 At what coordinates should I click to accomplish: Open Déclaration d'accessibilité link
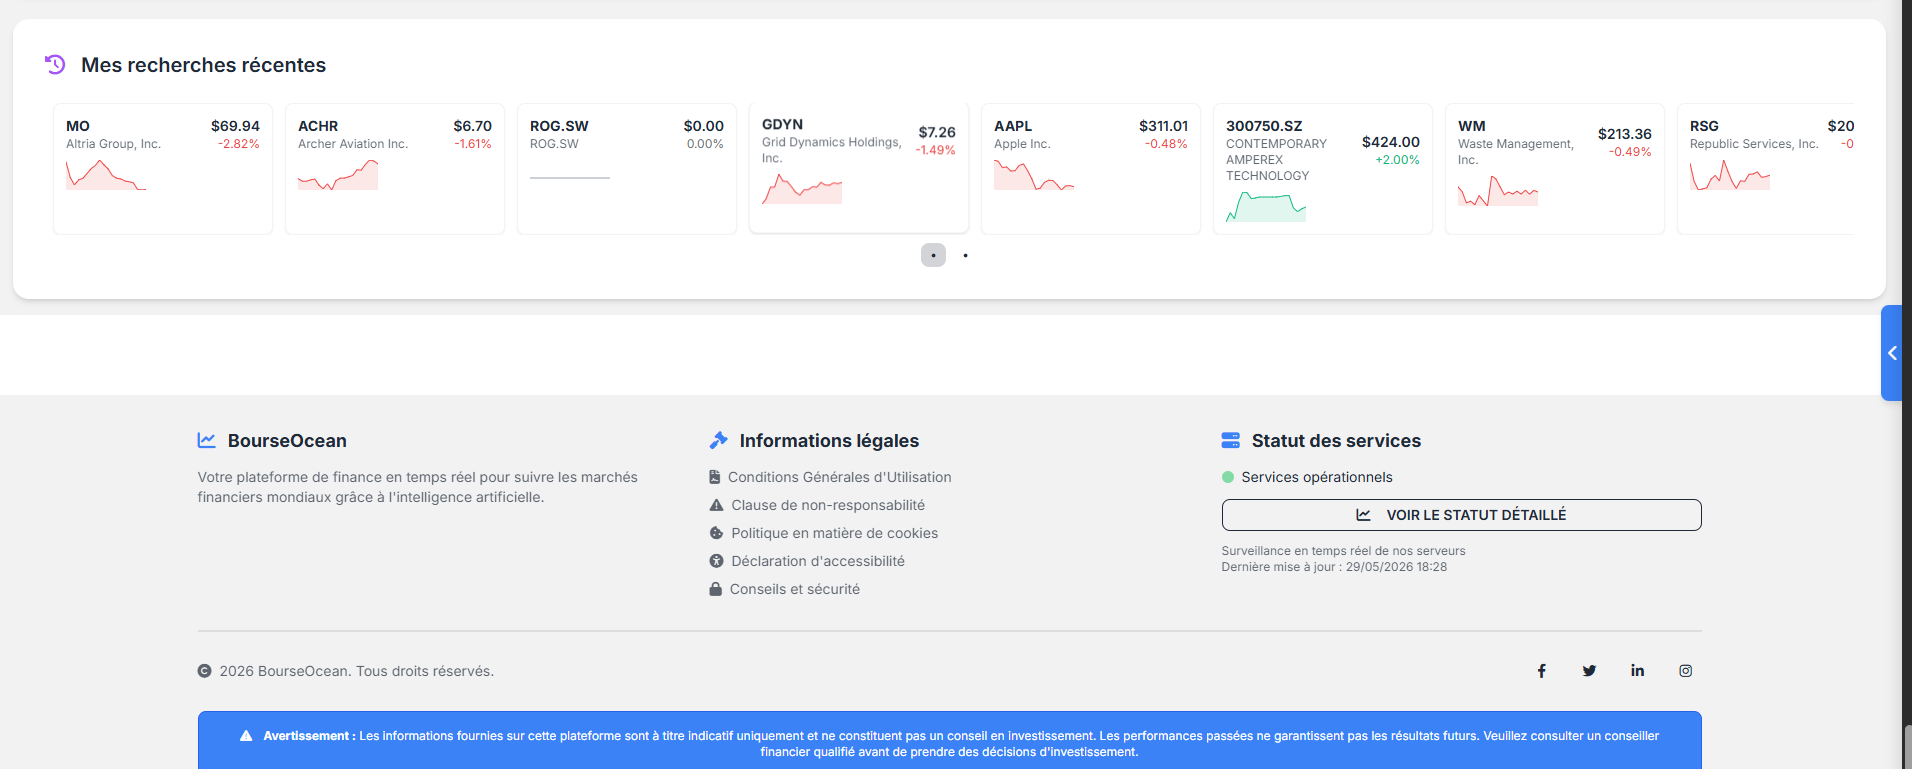[818, 561]
